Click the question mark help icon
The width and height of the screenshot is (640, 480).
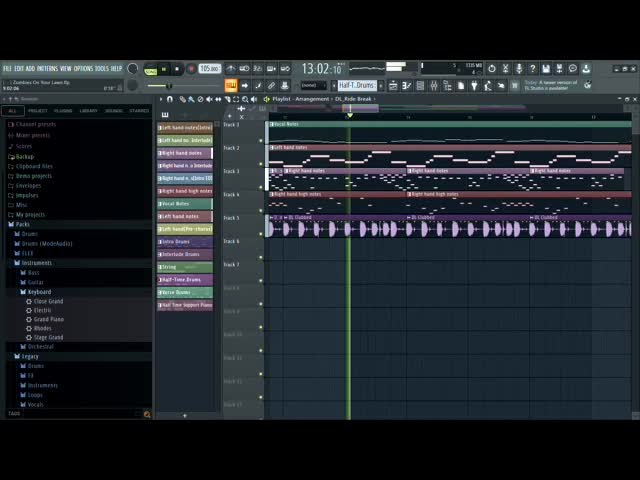(532, 69)
